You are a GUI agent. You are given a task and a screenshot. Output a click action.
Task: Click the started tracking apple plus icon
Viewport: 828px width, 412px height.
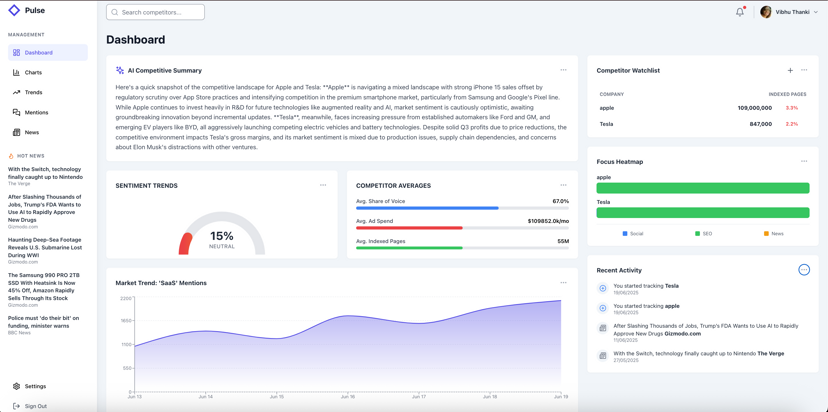click(603, 308)
